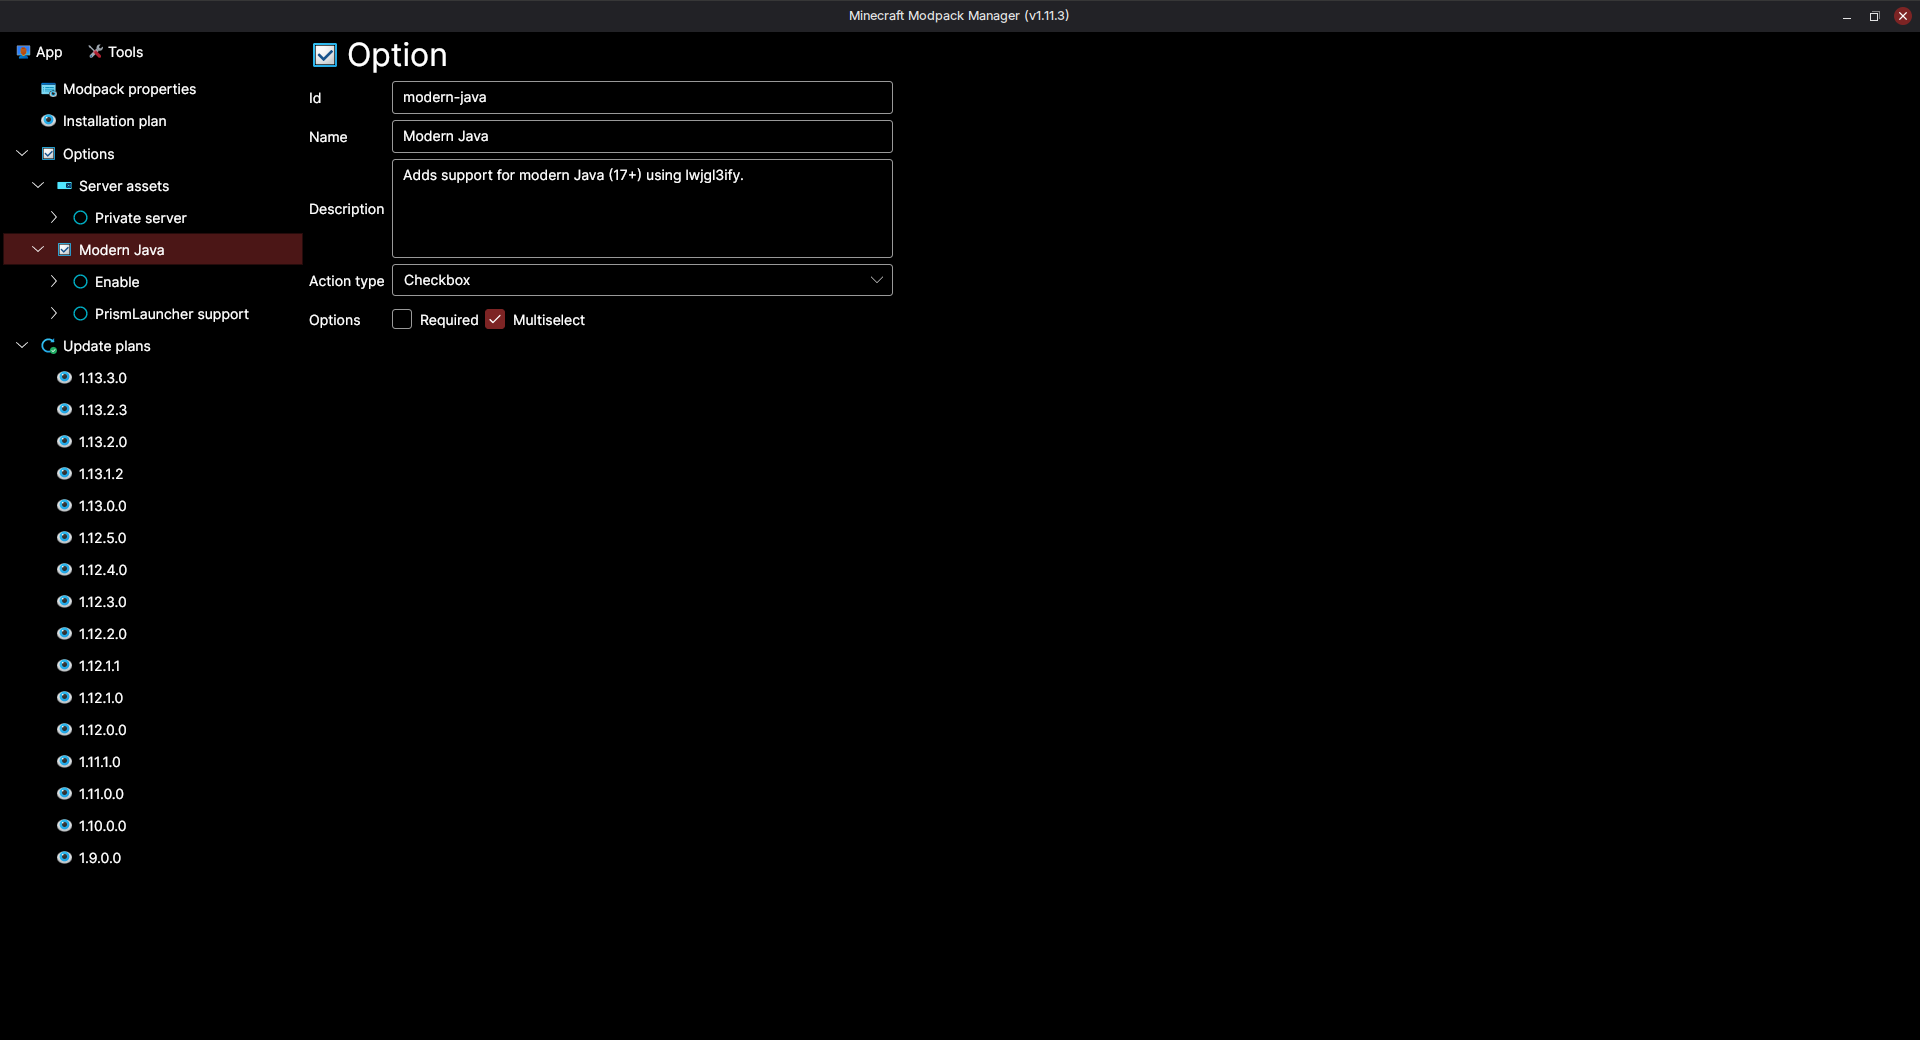Screen dimensions: 1920x1040
Task: Uncheck the Multiselect checkbox
Action: 495,320
